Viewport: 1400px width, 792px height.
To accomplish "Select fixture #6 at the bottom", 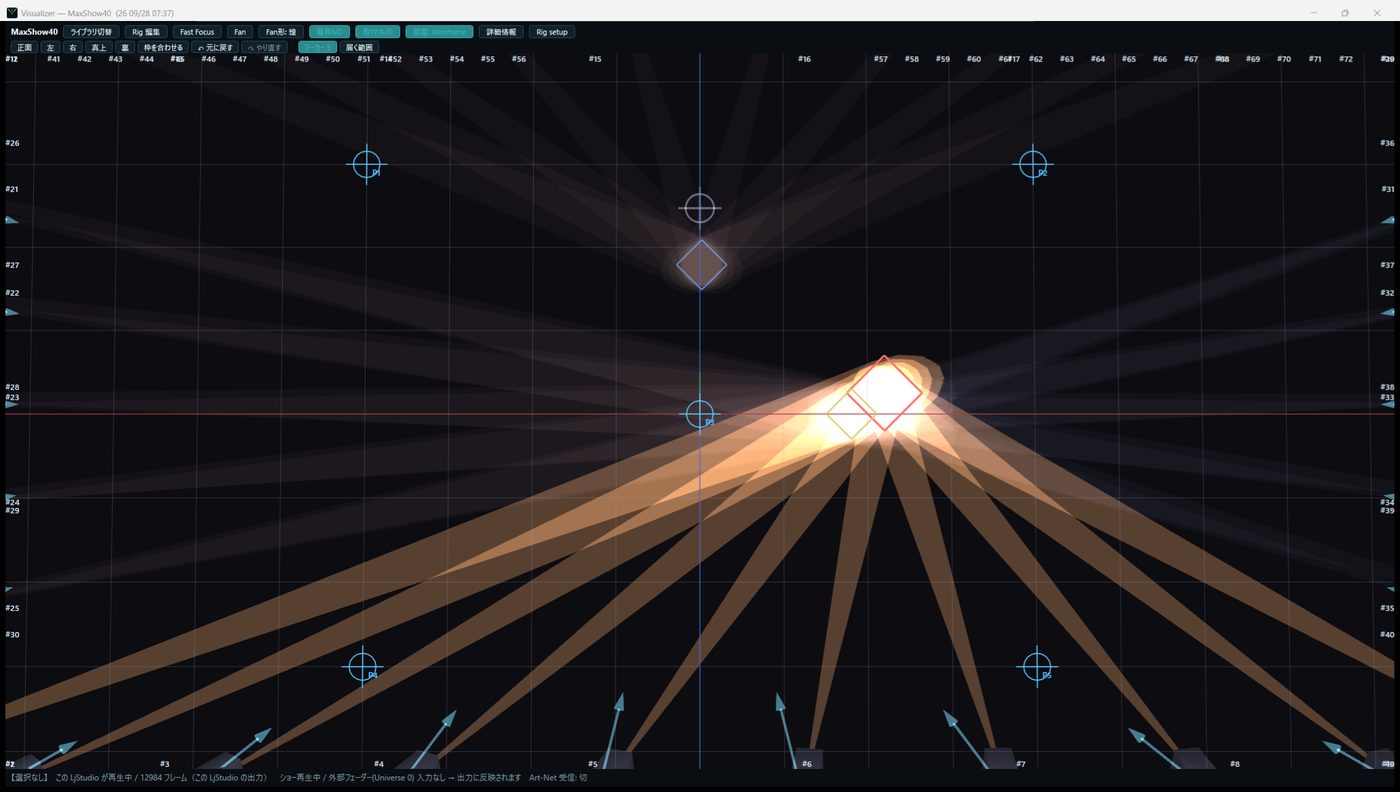I will coord(808,758).
